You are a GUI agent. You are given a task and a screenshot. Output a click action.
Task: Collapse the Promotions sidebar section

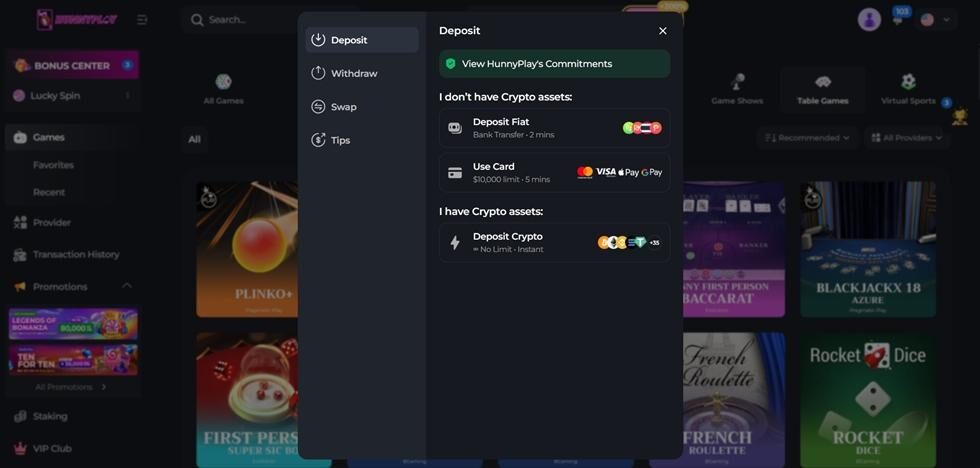point(127,286)
